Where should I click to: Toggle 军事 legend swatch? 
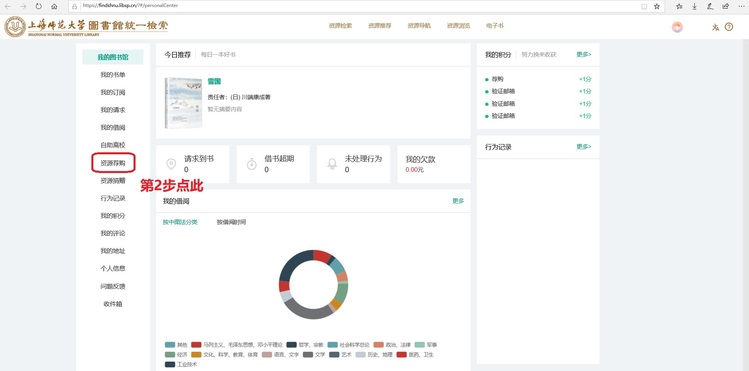419,344
